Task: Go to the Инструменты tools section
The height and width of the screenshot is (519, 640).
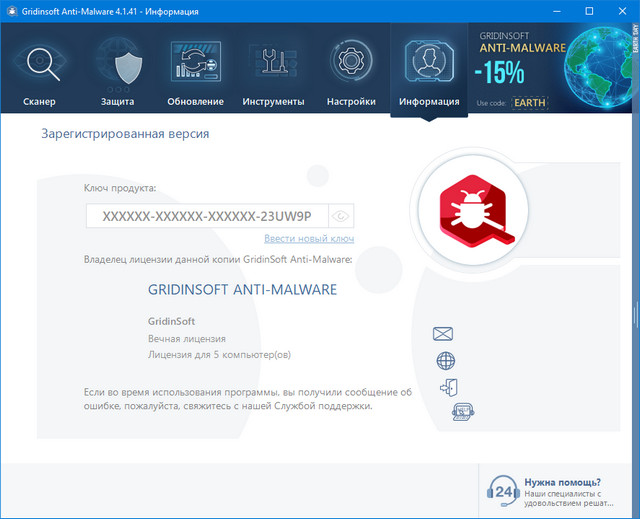Action: (x=272, y=70)
